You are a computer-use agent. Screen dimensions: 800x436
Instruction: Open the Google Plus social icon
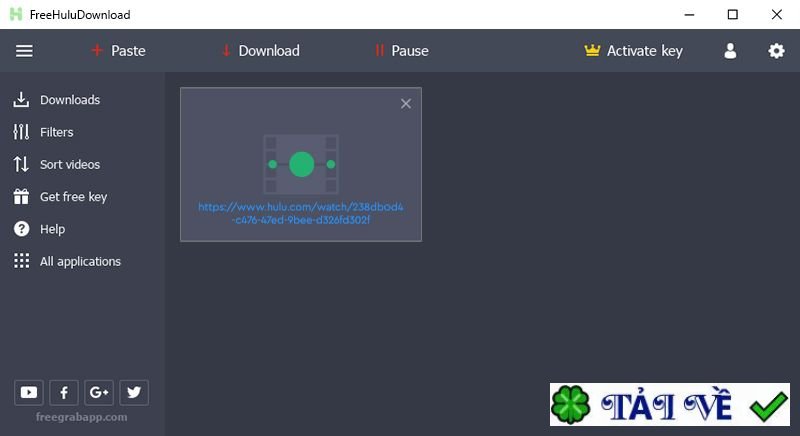pyautogui.click(x=99, y=392)
